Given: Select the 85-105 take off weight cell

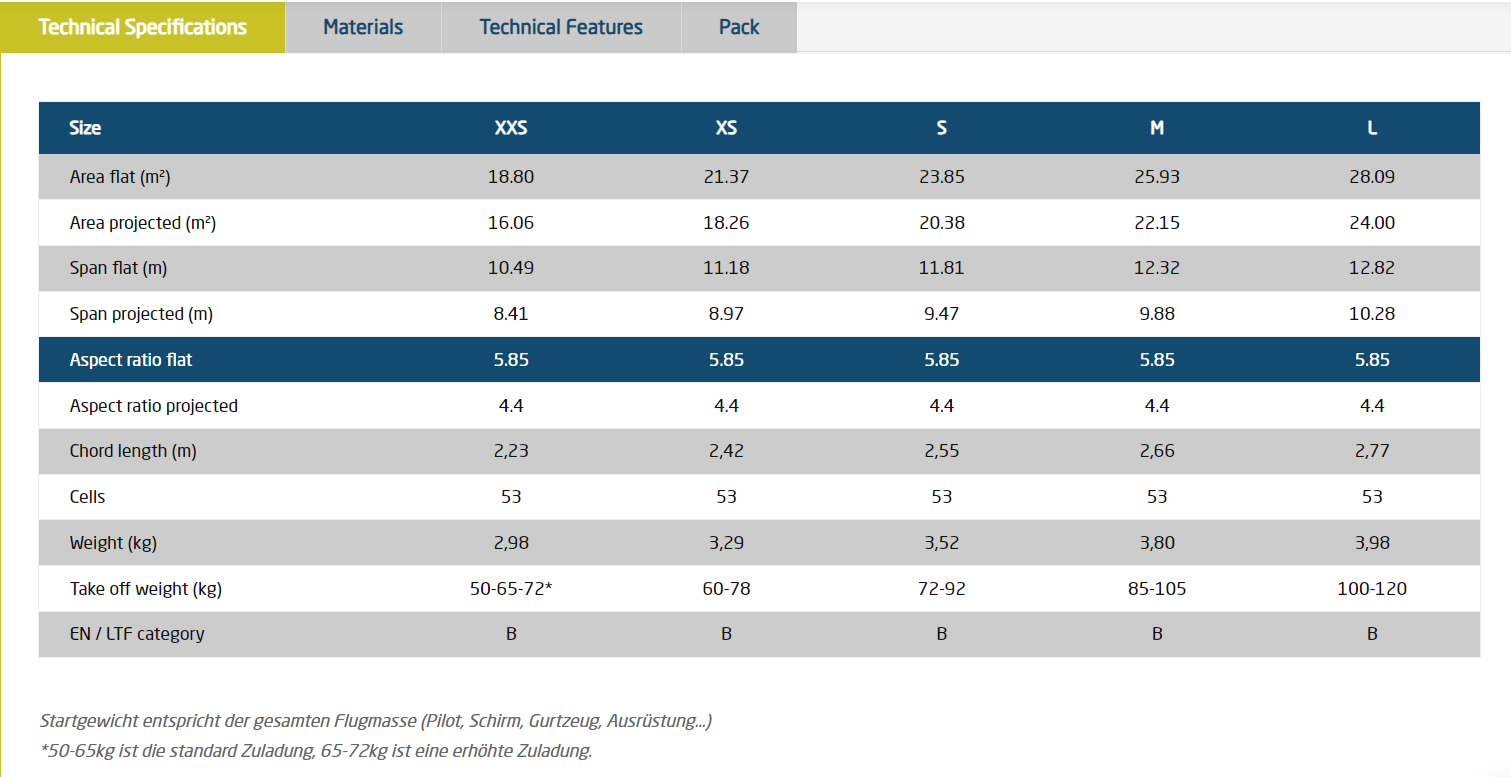Looking at the screenshot, I should pyautogui.click(x=1157, y=589).
